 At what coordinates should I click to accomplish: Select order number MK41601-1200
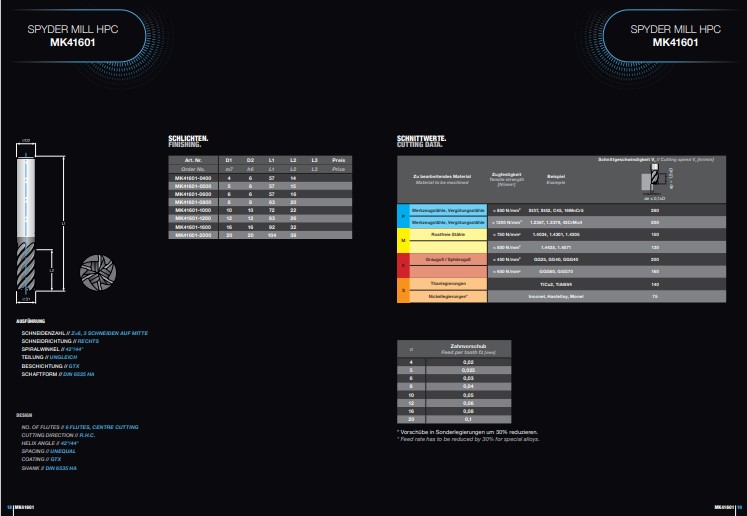click(x=193, y=218)
